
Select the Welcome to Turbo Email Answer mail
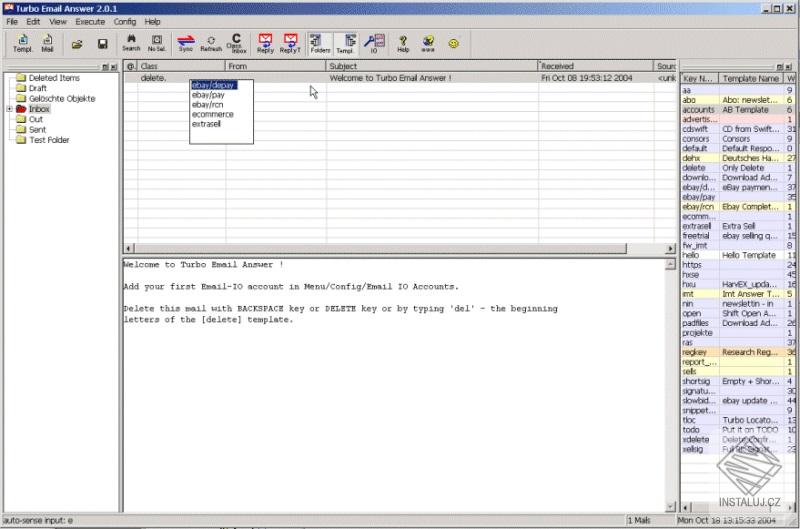[400, 78]
